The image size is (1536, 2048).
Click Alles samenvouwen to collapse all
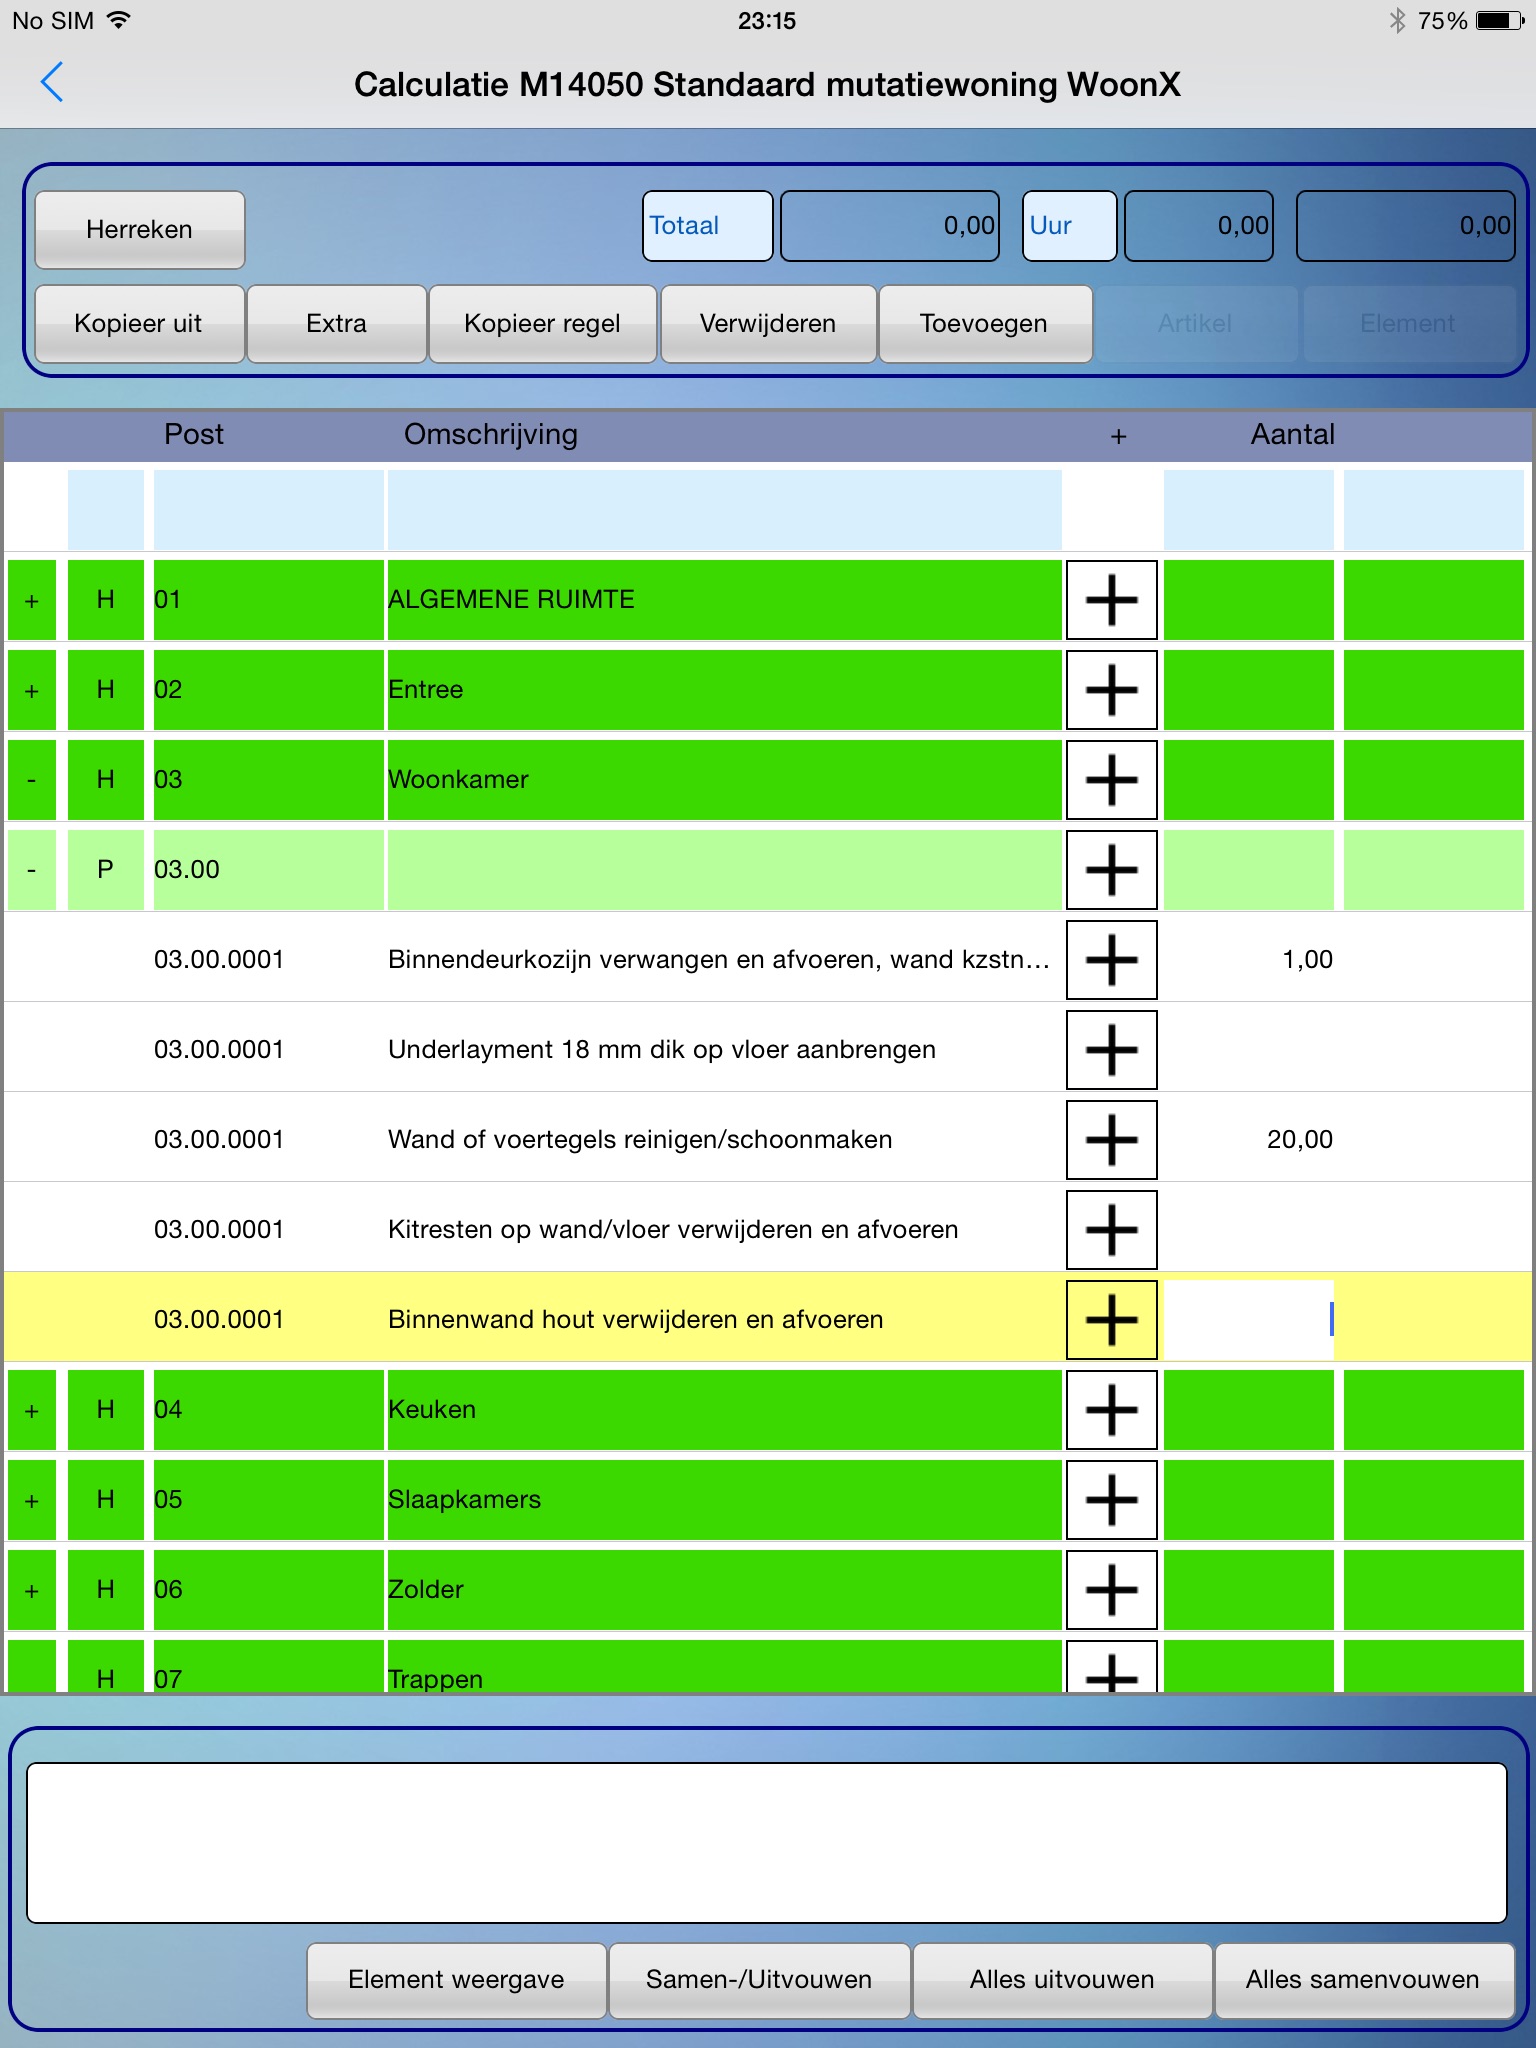1363,1979
